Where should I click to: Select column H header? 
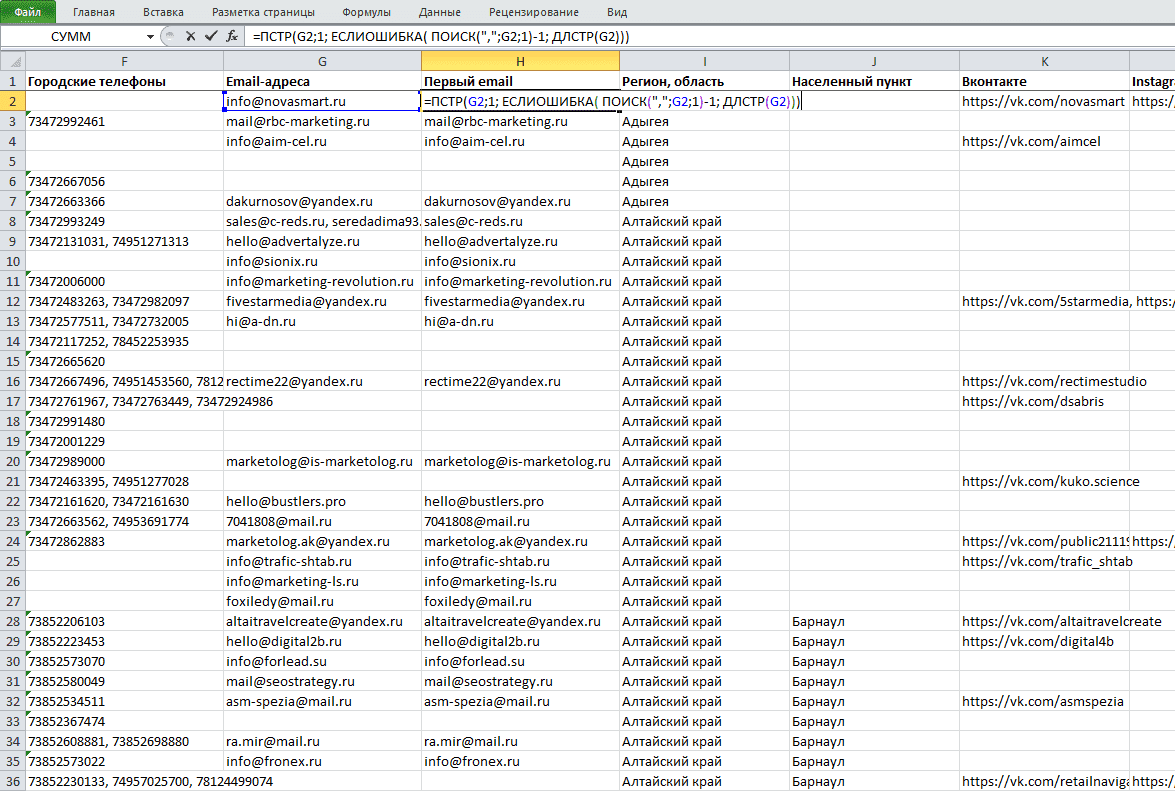tap(520, 61)
